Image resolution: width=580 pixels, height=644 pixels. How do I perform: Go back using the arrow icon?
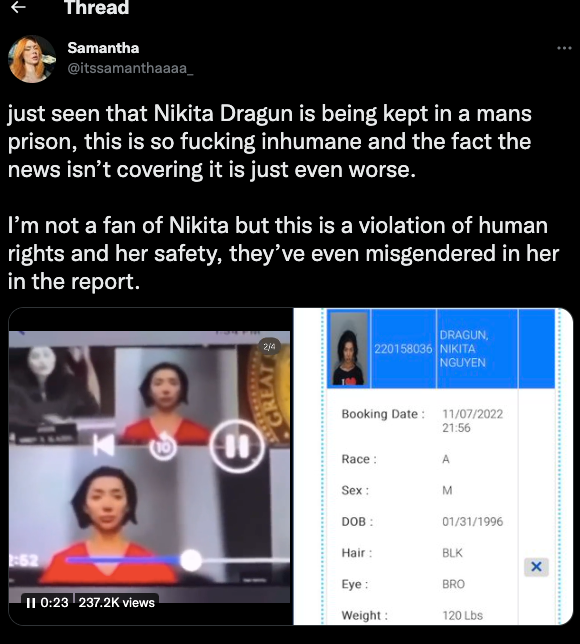18,7
